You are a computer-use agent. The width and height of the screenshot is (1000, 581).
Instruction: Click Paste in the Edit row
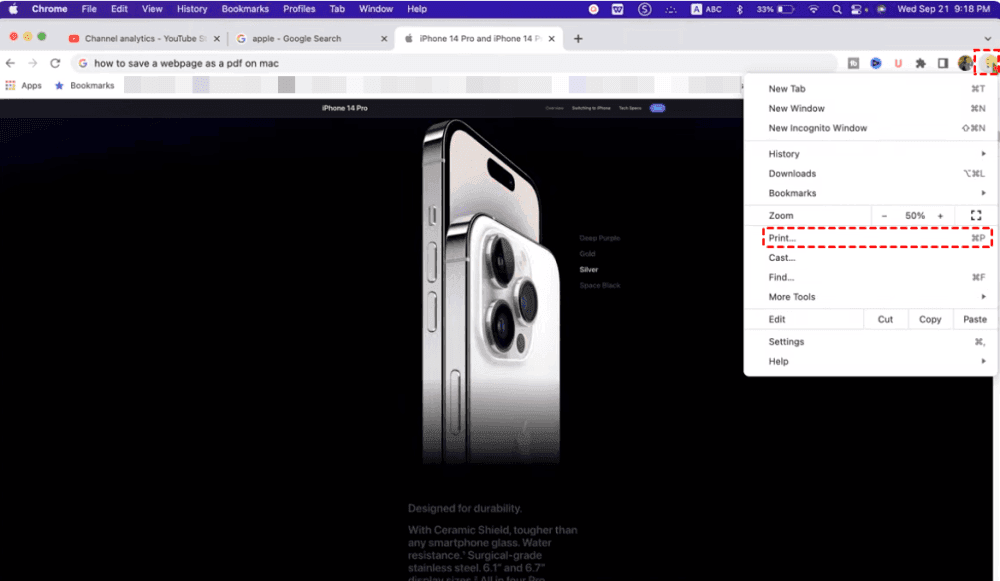click(974, 320)
